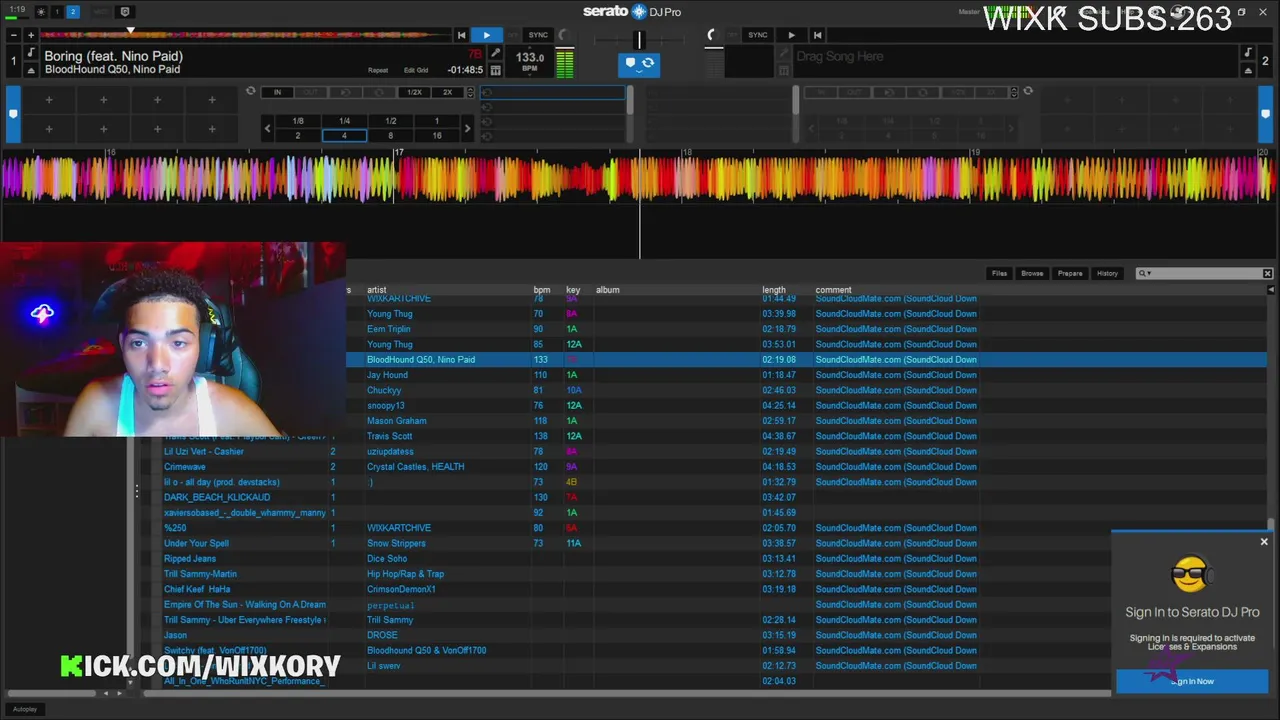
Task: Open deck 2 cue points tab on right
Action: click(1265, 115)
